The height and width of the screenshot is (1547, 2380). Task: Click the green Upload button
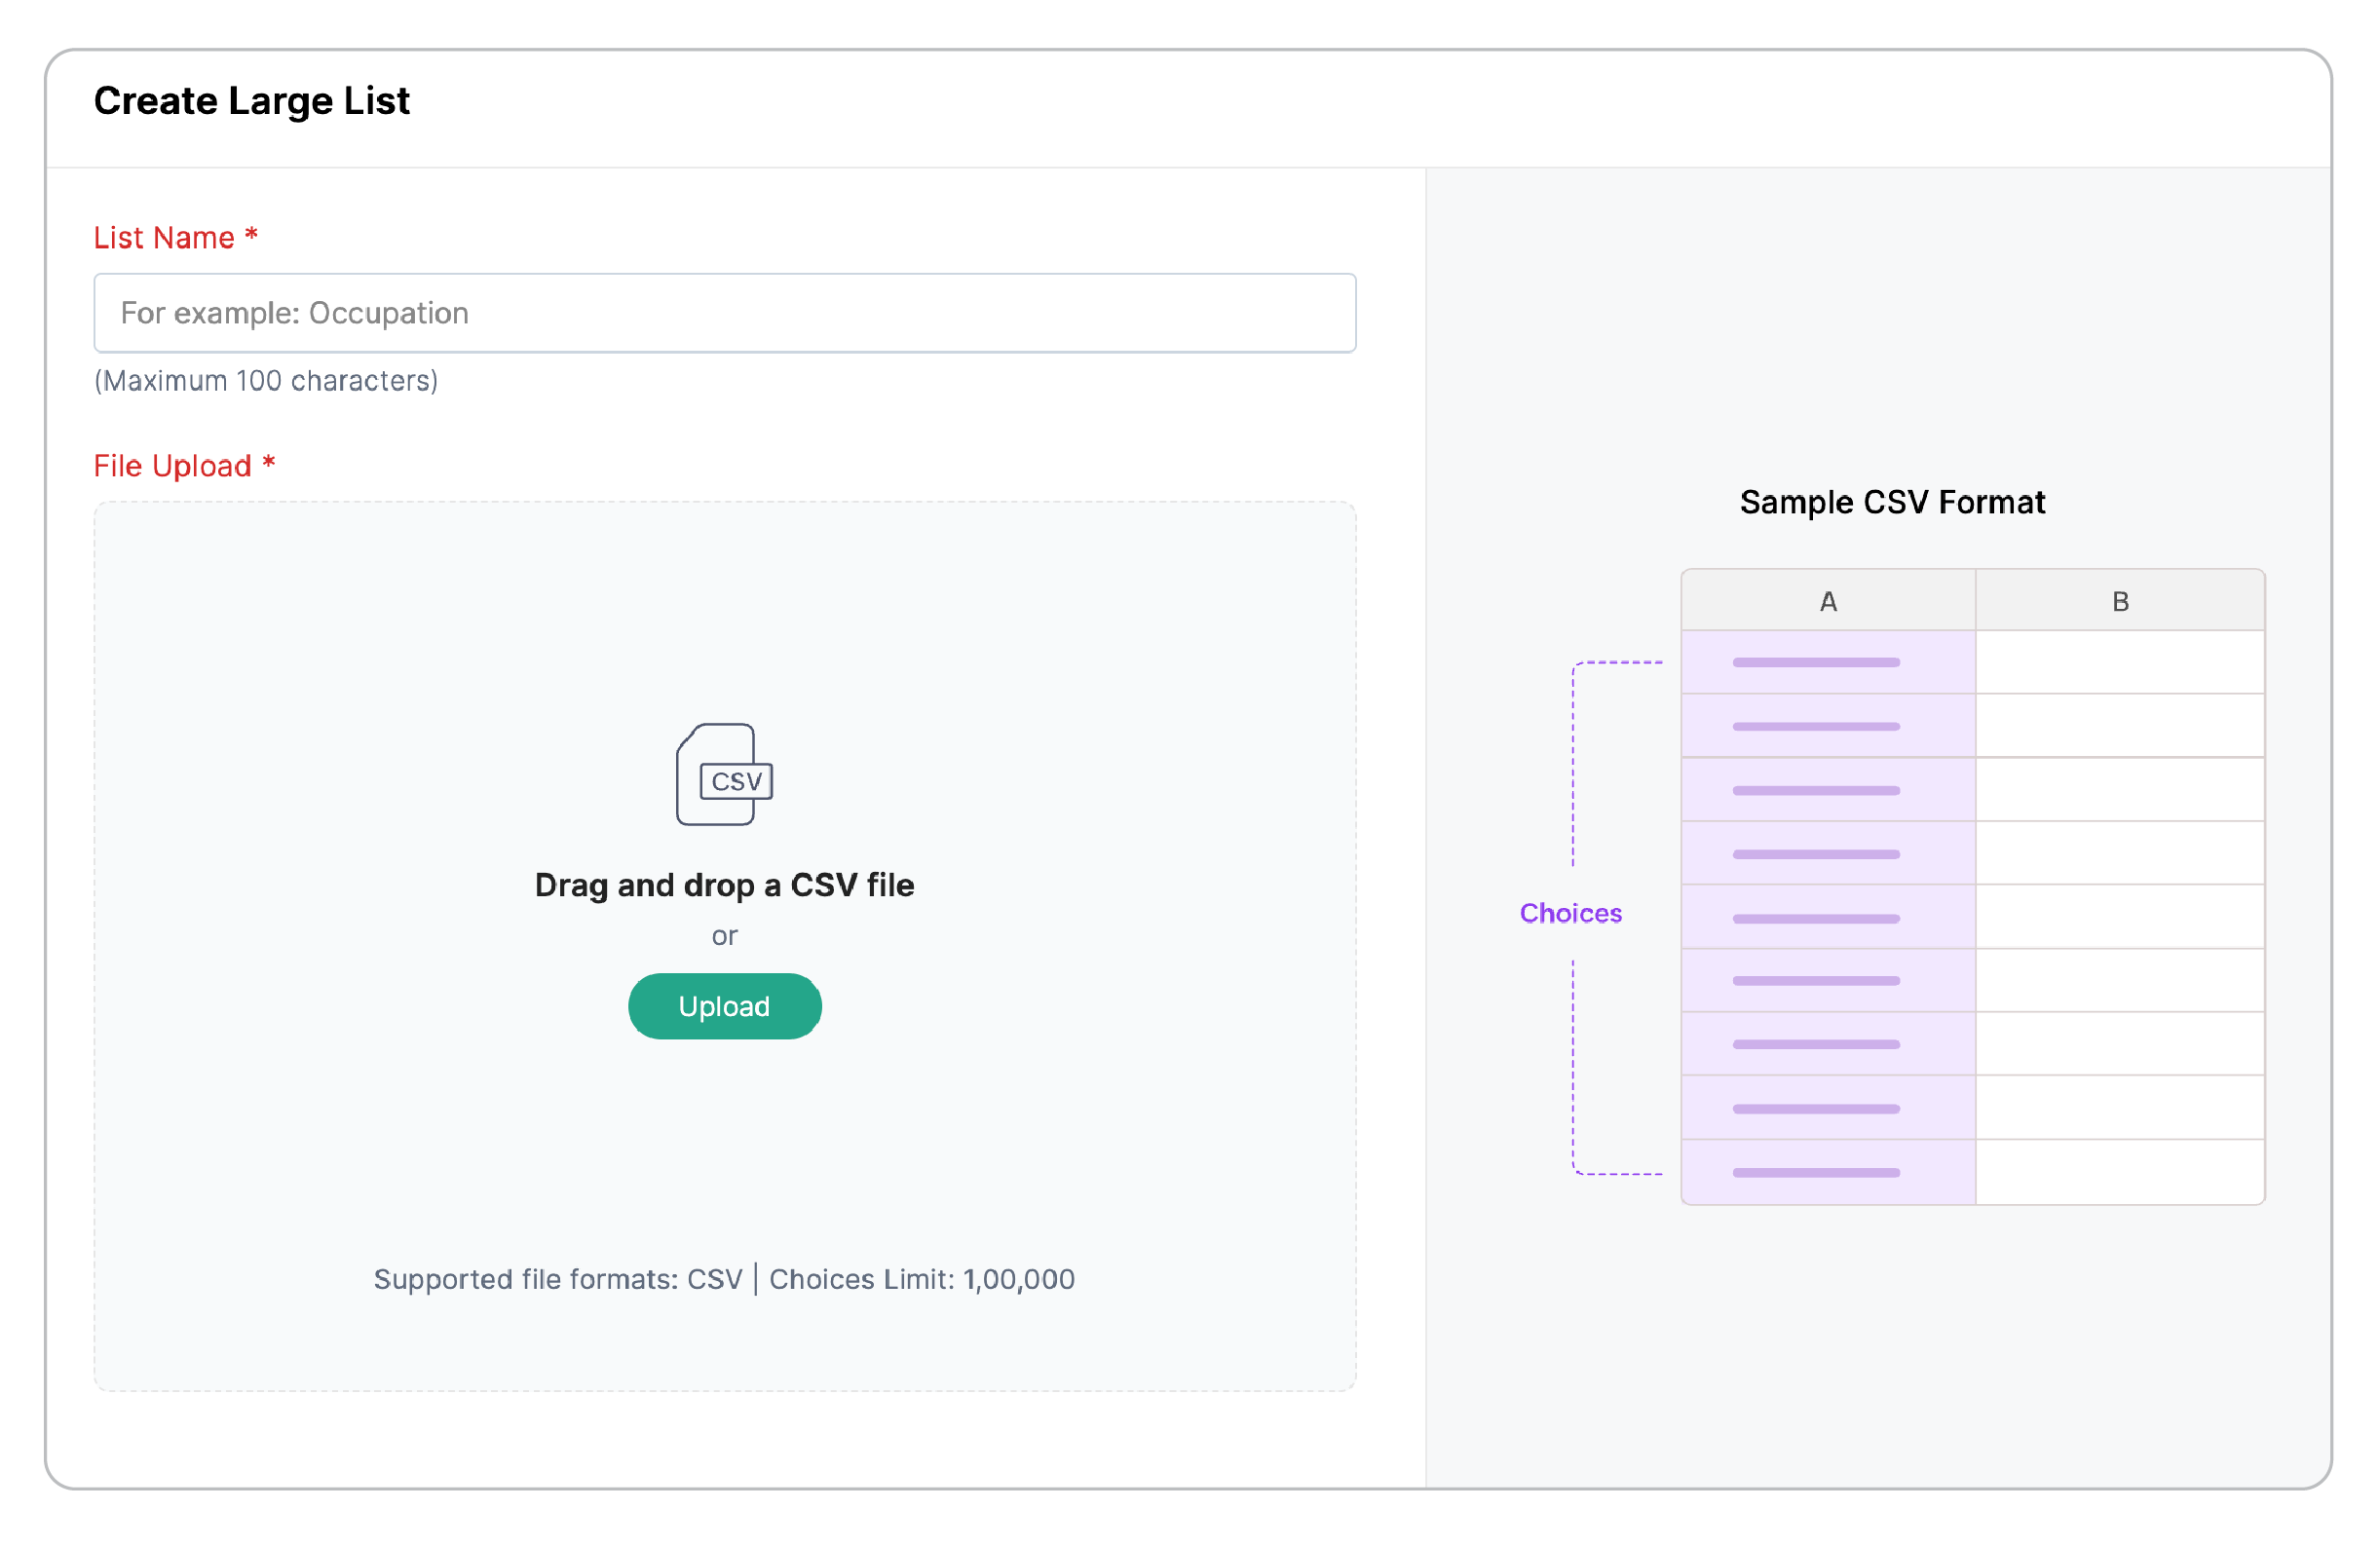(x=724, y=1006)
